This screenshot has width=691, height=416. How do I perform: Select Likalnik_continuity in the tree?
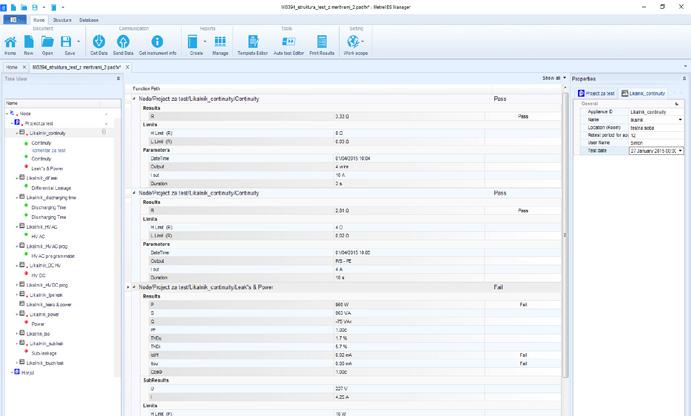tap(47, 133)
